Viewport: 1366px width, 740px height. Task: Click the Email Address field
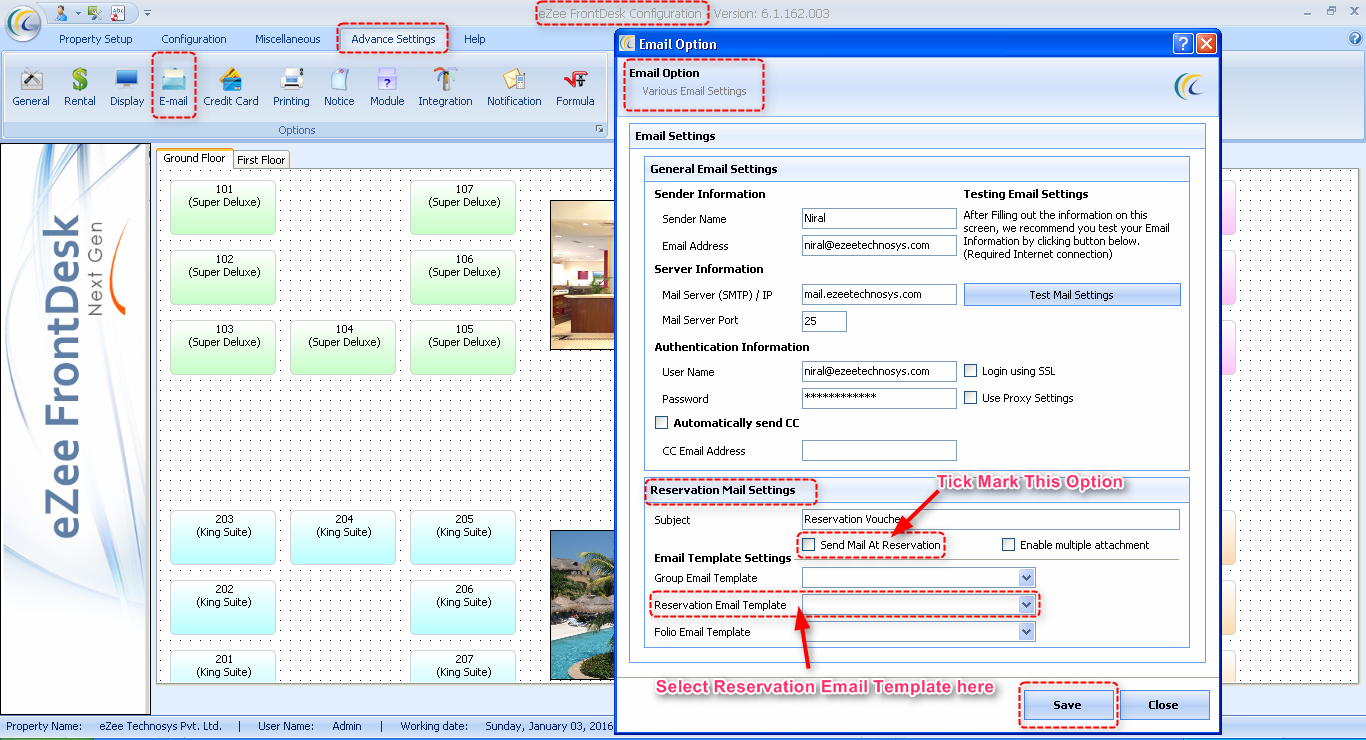[x=880, y=245]
